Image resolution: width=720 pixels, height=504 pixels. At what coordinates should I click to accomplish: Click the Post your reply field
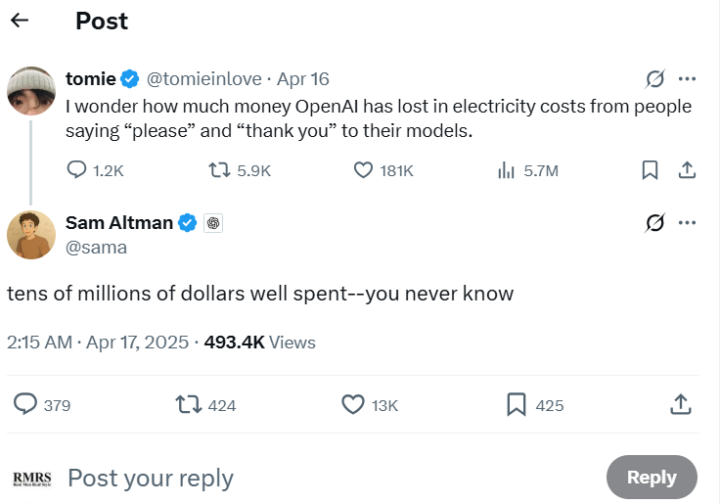300,478
